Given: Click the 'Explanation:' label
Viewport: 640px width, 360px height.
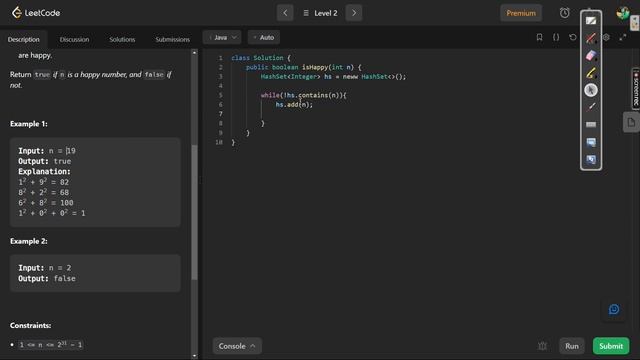Looking at the screenshot, I should (44, 171).
